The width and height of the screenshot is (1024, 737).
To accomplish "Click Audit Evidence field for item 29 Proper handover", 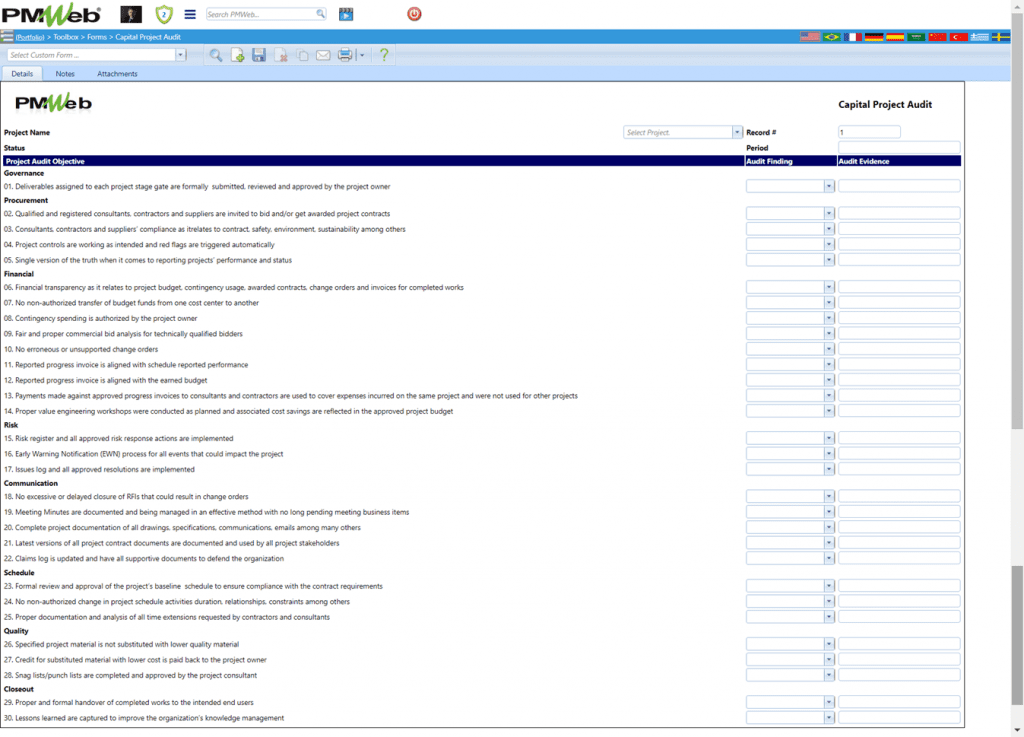I will coord(899,702).
